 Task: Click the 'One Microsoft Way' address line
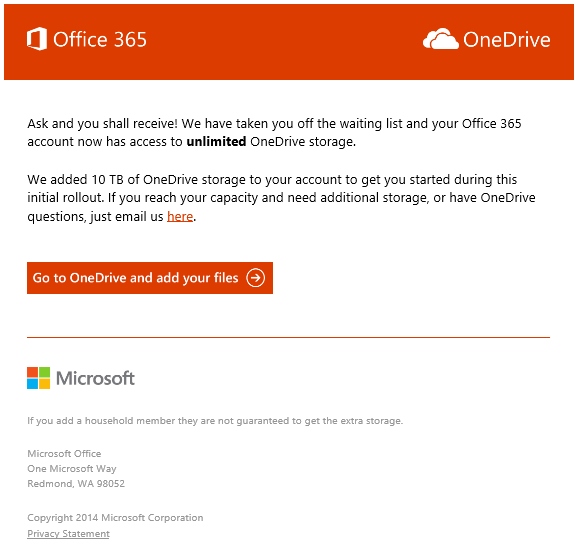coord(72,469)
